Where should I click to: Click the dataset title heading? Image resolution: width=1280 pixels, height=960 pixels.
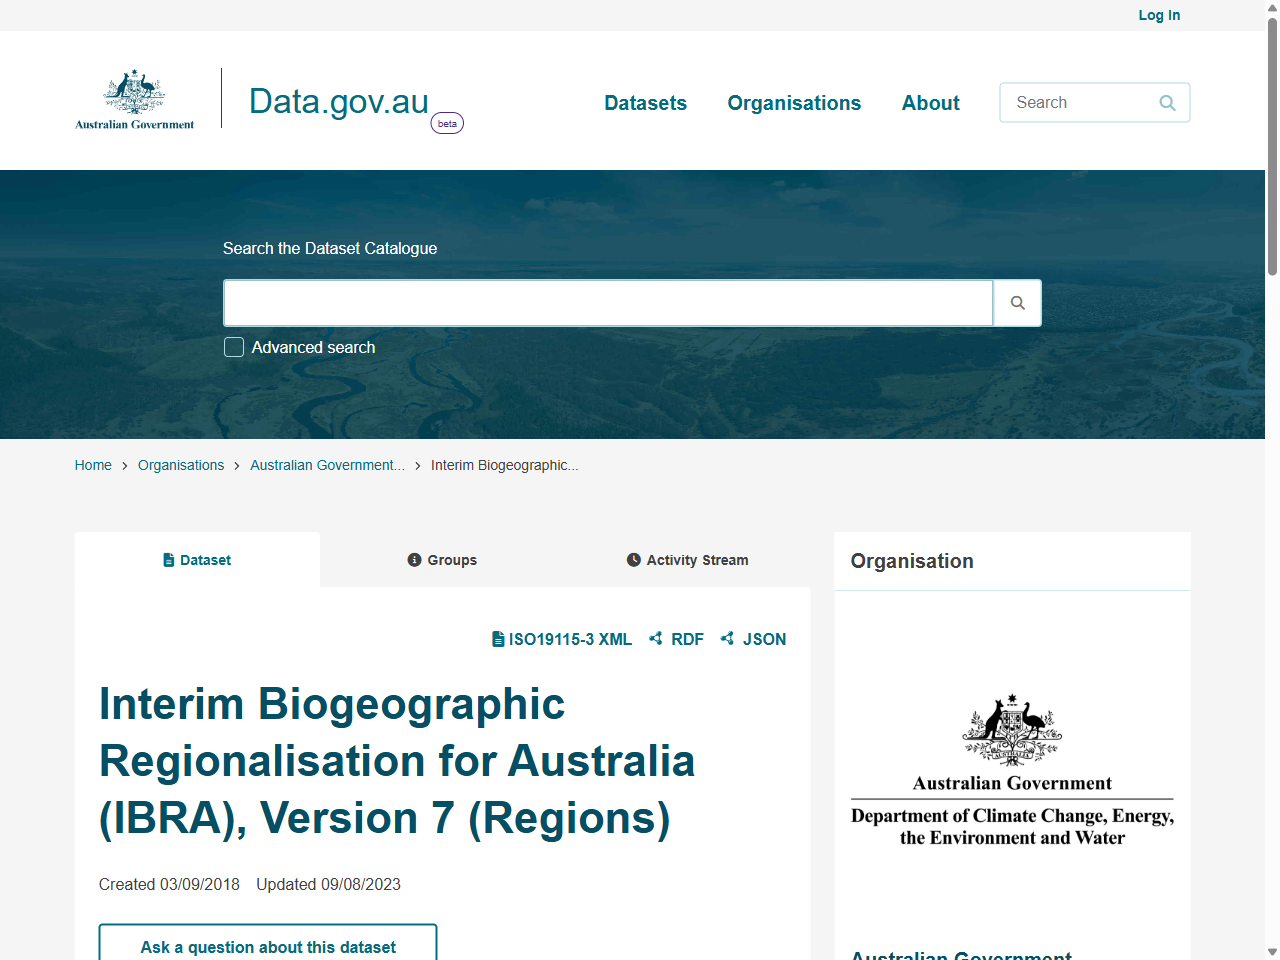[397, 761]
